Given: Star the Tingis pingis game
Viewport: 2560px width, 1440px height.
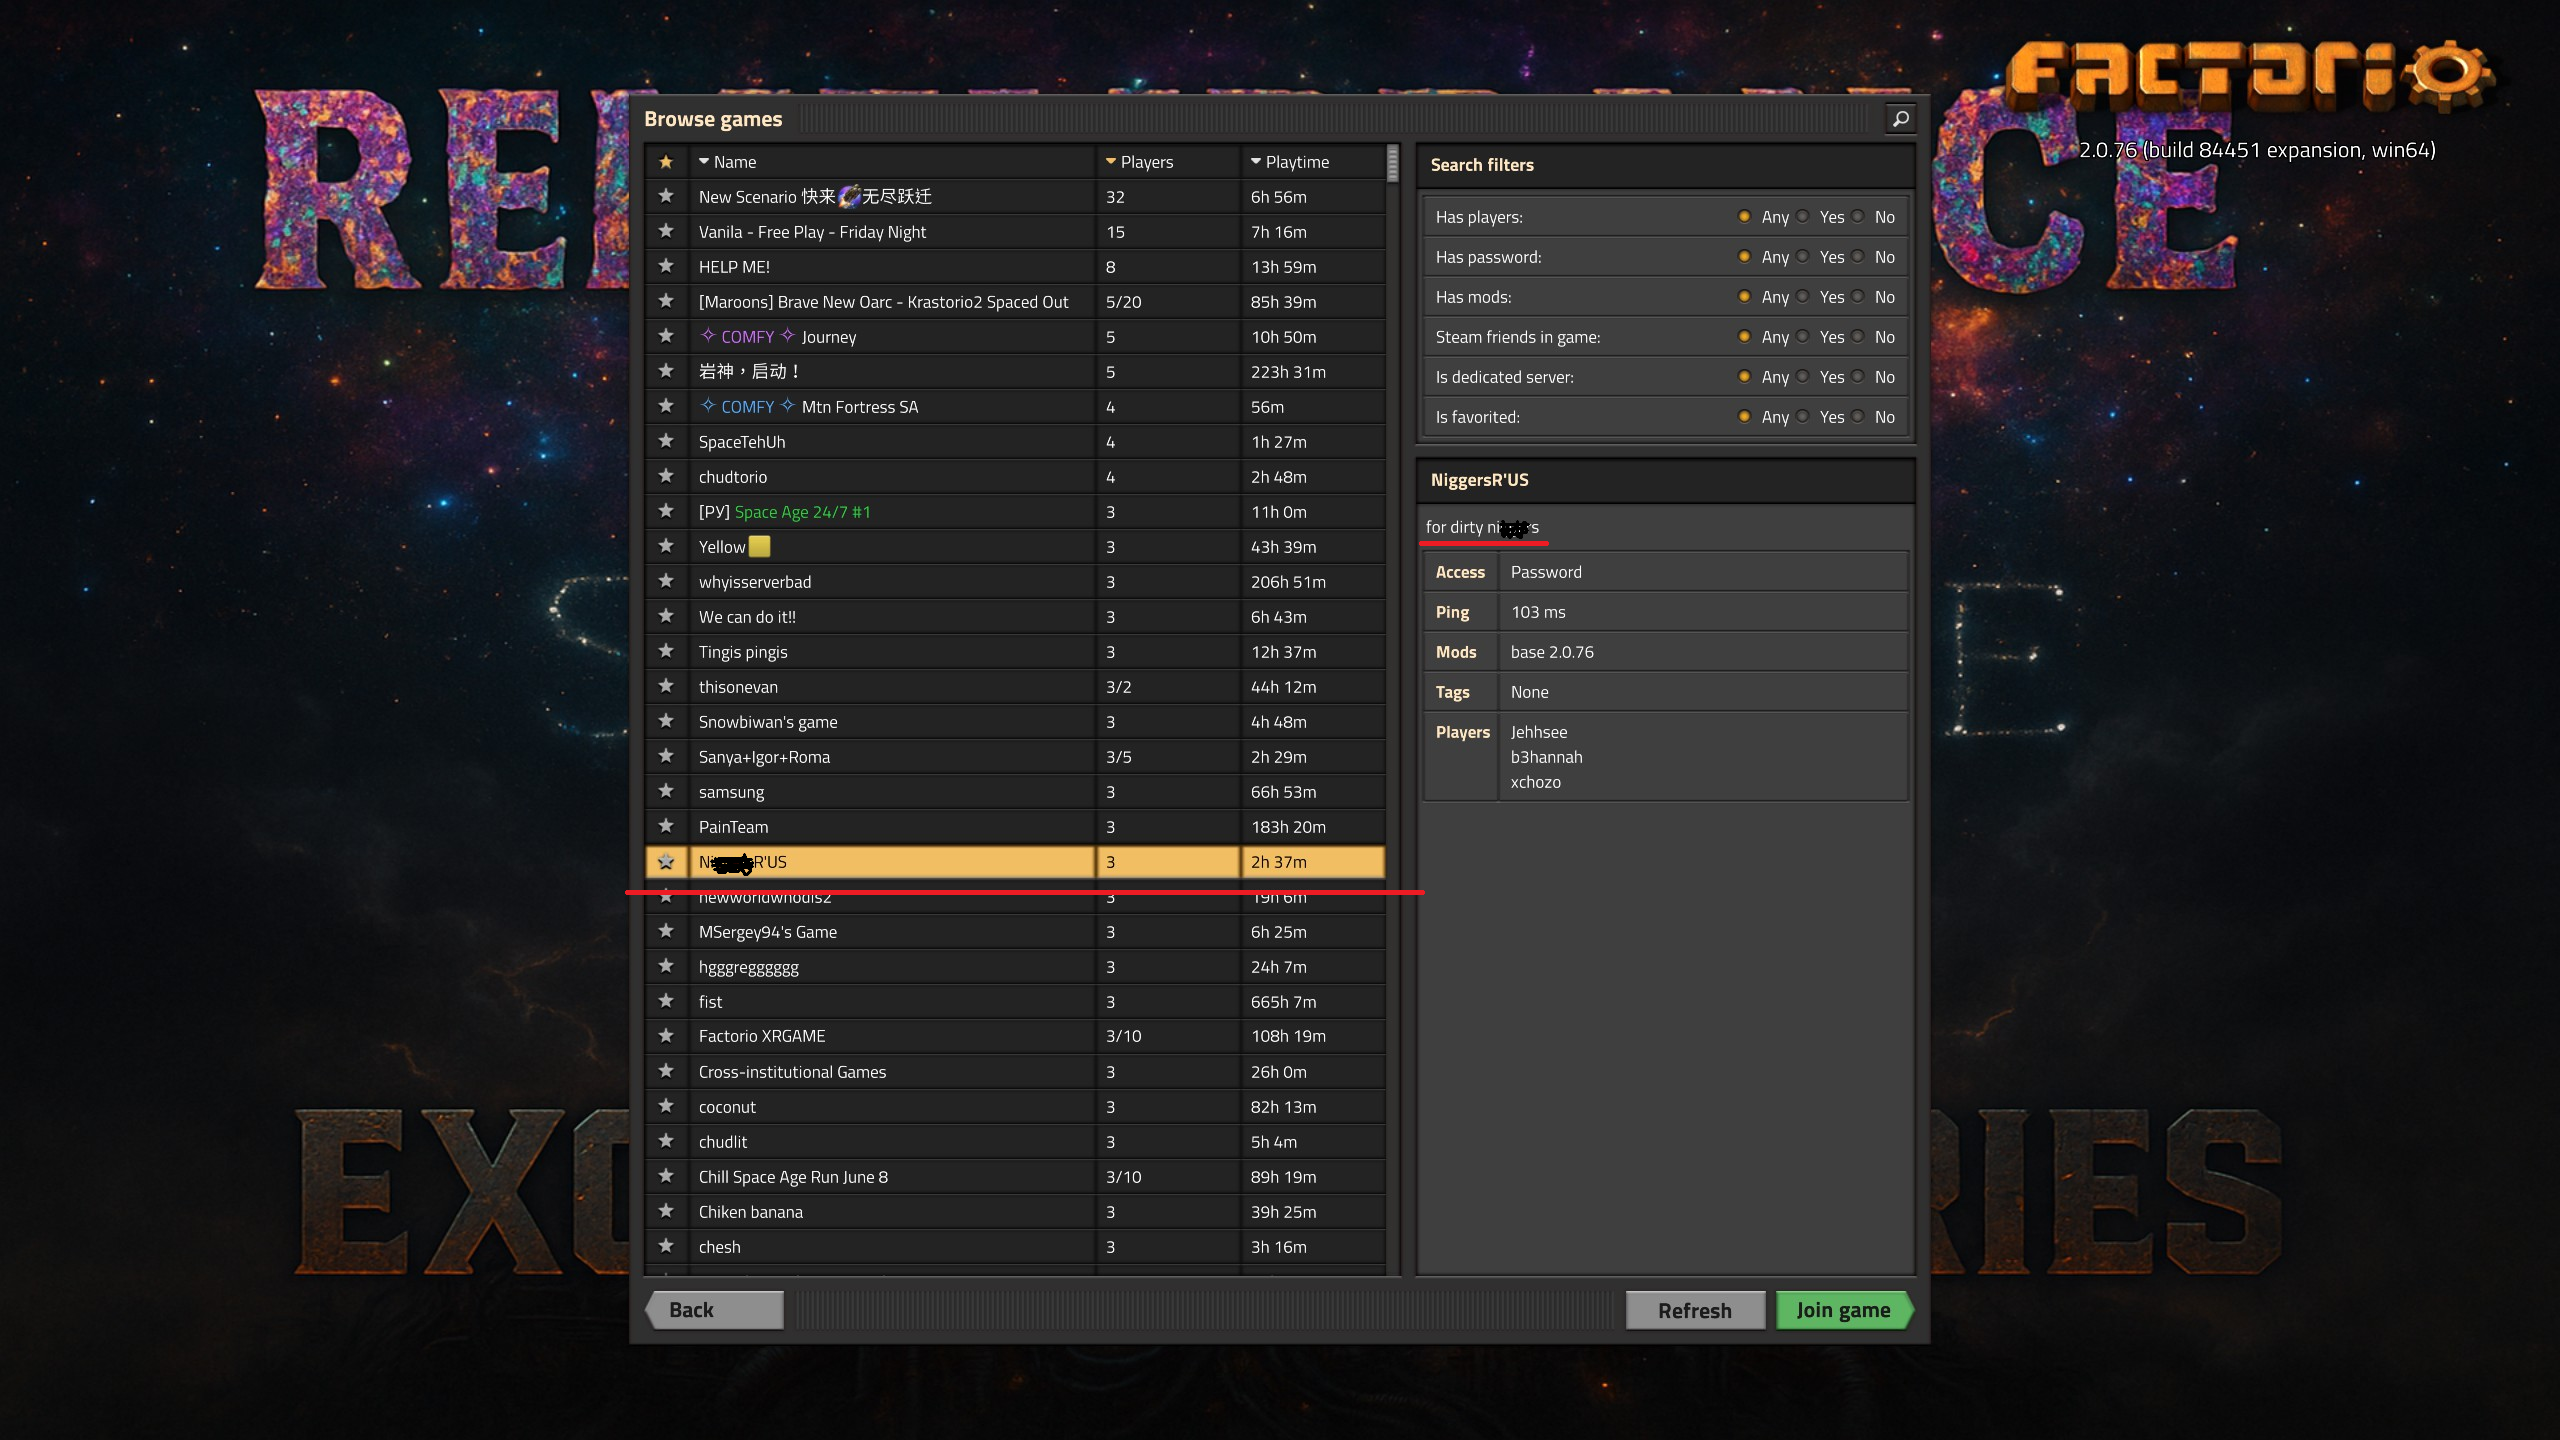Looking at the screenshot, I should point(666,652).
